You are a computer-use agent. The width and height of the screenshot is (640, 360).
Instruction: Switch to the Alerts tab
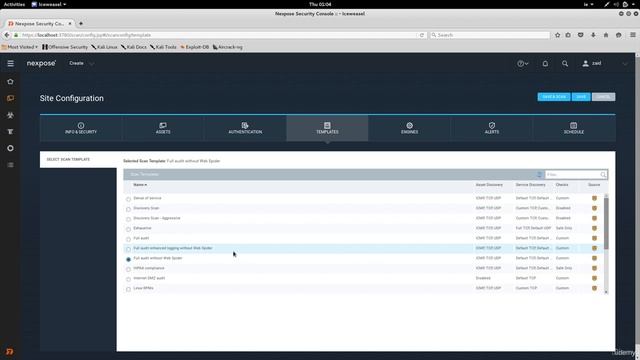click(491, 128)
